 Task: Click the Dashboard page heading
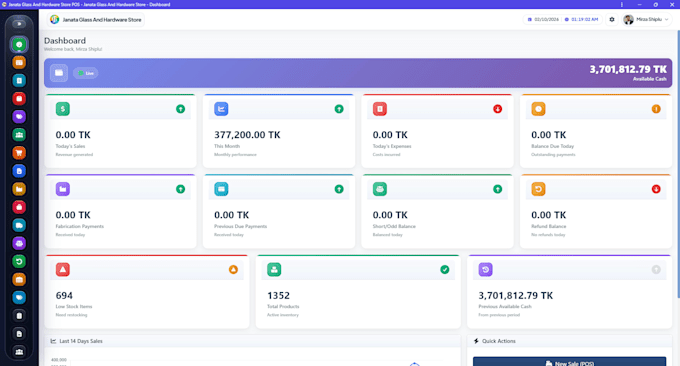pos(65,41)
